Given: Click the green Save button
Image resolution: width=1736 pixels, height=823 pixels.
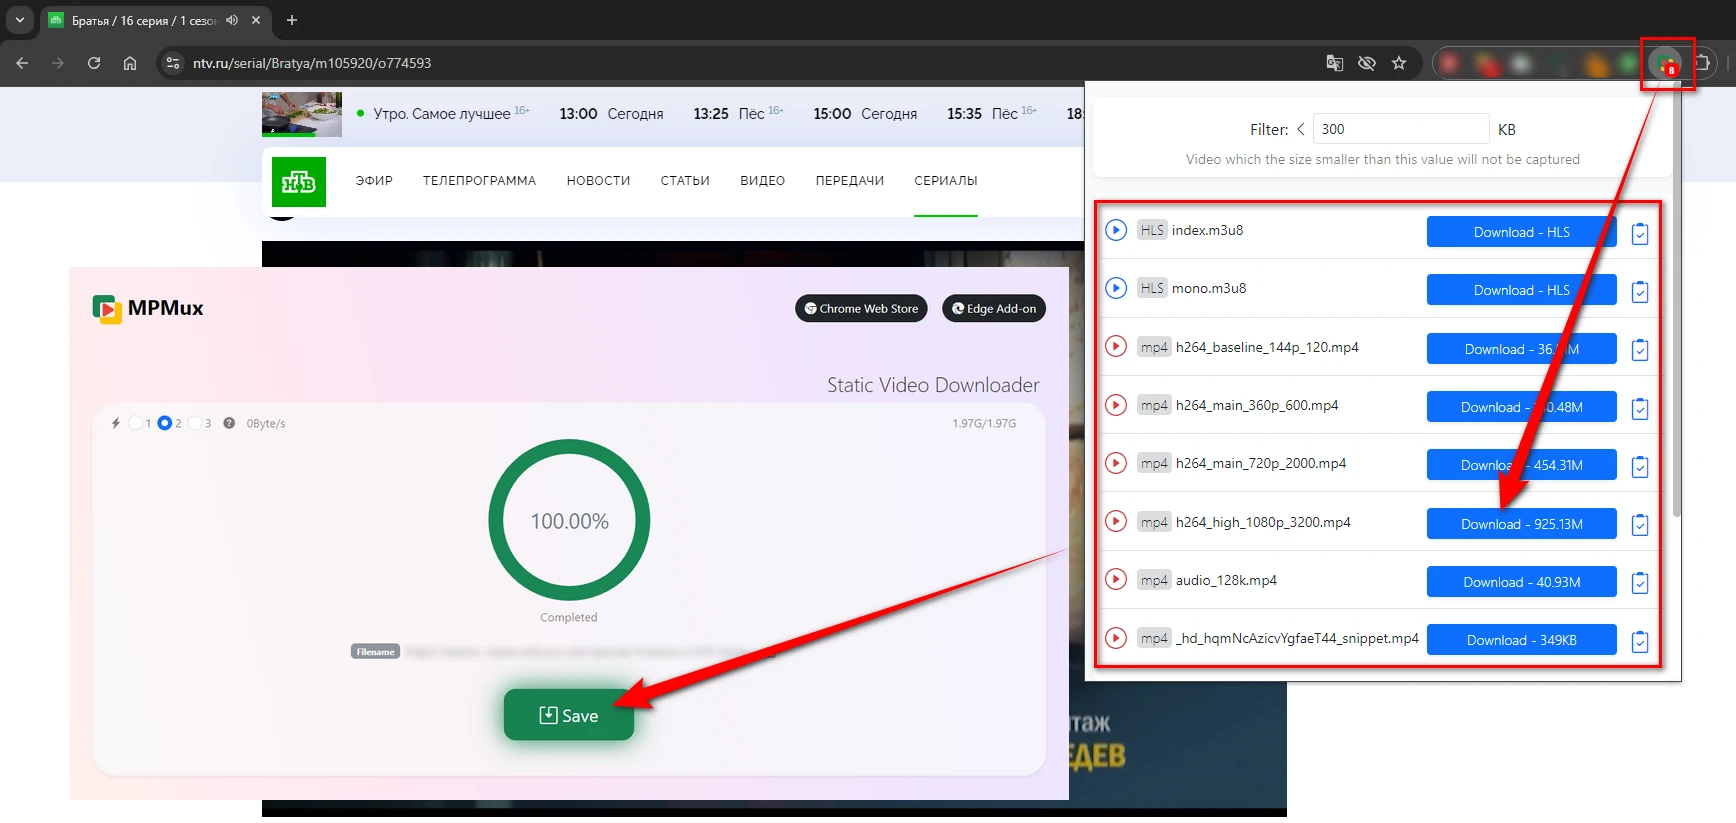Looking at the screenshot, I should [569, 715].
